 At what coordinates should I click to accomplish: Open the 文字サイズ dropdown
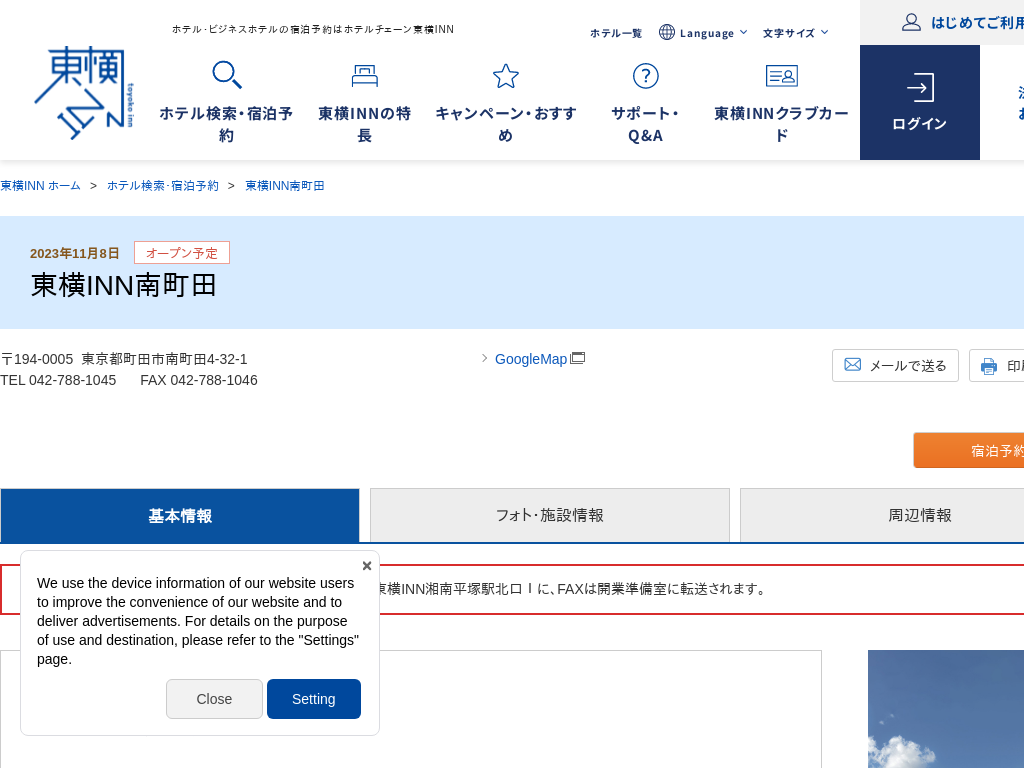795,33
